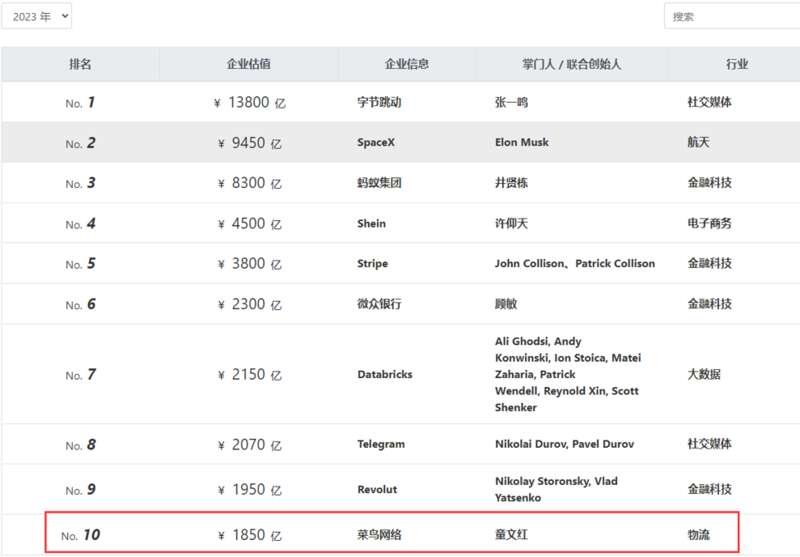Click the ¥ 1950 亿 valuation

pos(249,490)
